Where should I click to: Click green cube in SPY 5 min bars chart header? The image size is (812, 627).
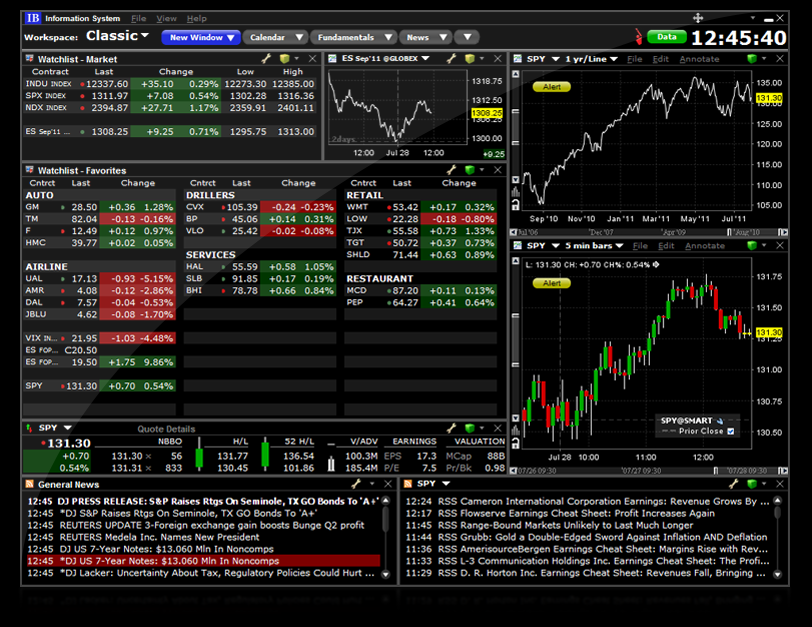pos(752,245)
